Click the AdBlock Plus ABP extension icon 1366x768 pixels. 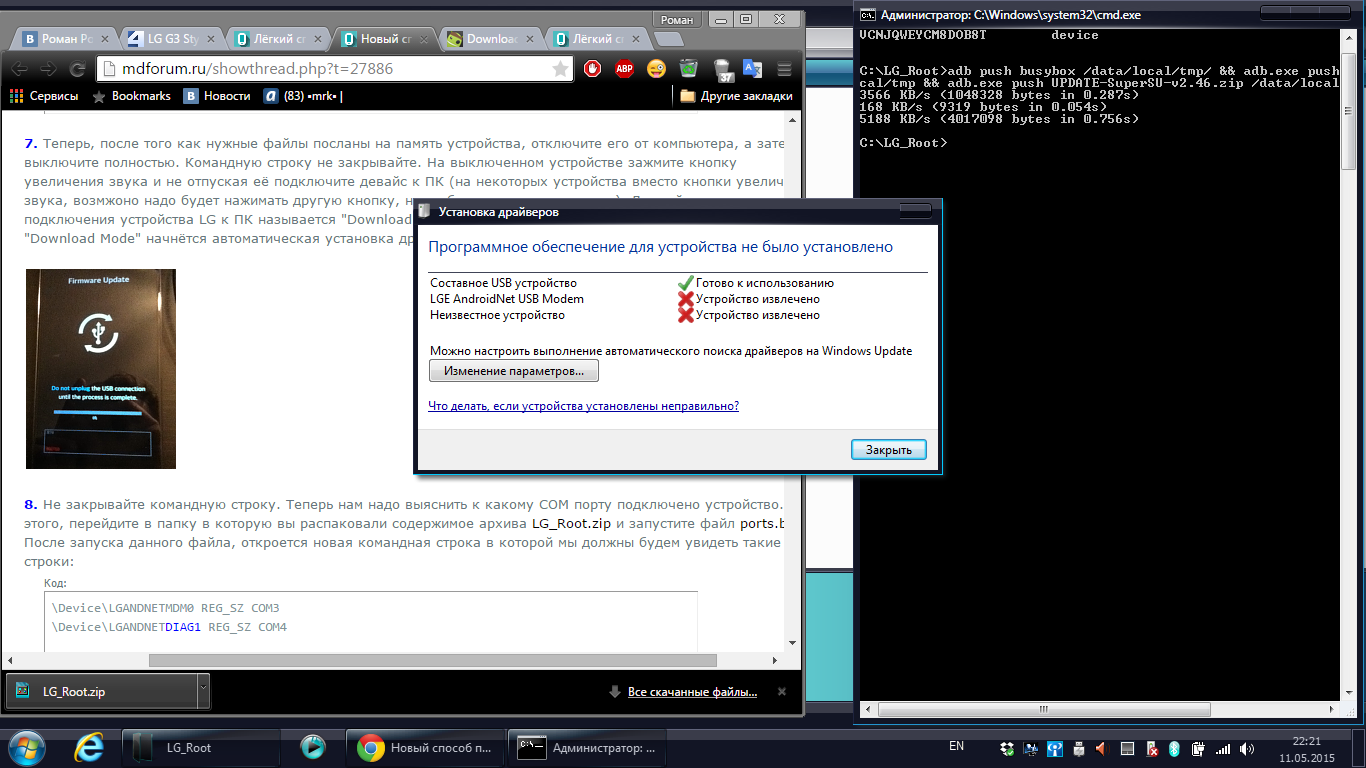click(x=624, y=69)
